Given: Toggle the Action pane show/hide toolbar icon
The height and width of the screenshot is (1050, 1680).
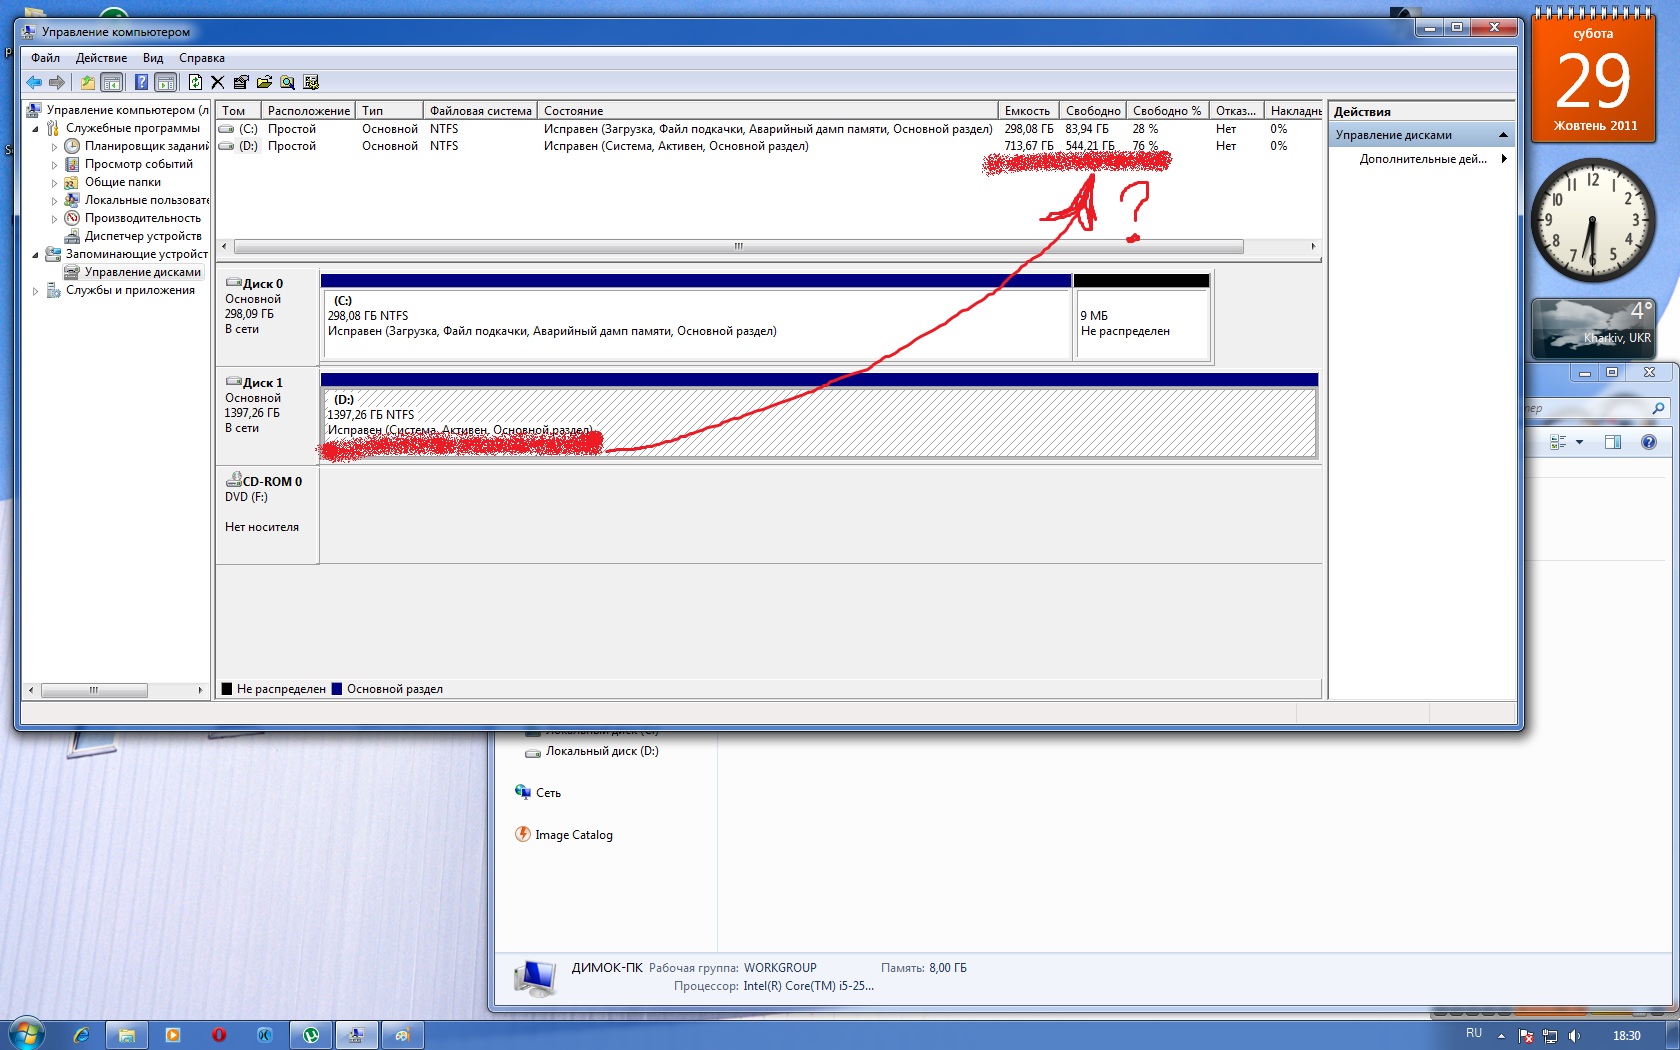Looking at the screenshot, I should 166,82.
